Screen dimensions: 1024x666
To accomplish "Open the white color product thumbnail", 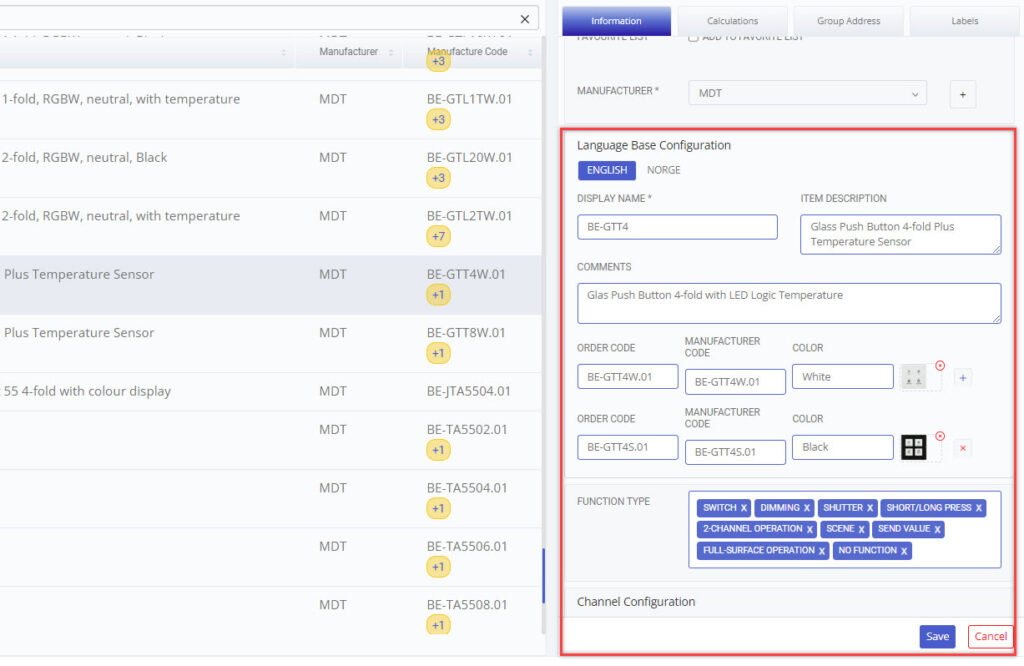I will (x=914, y=377).
